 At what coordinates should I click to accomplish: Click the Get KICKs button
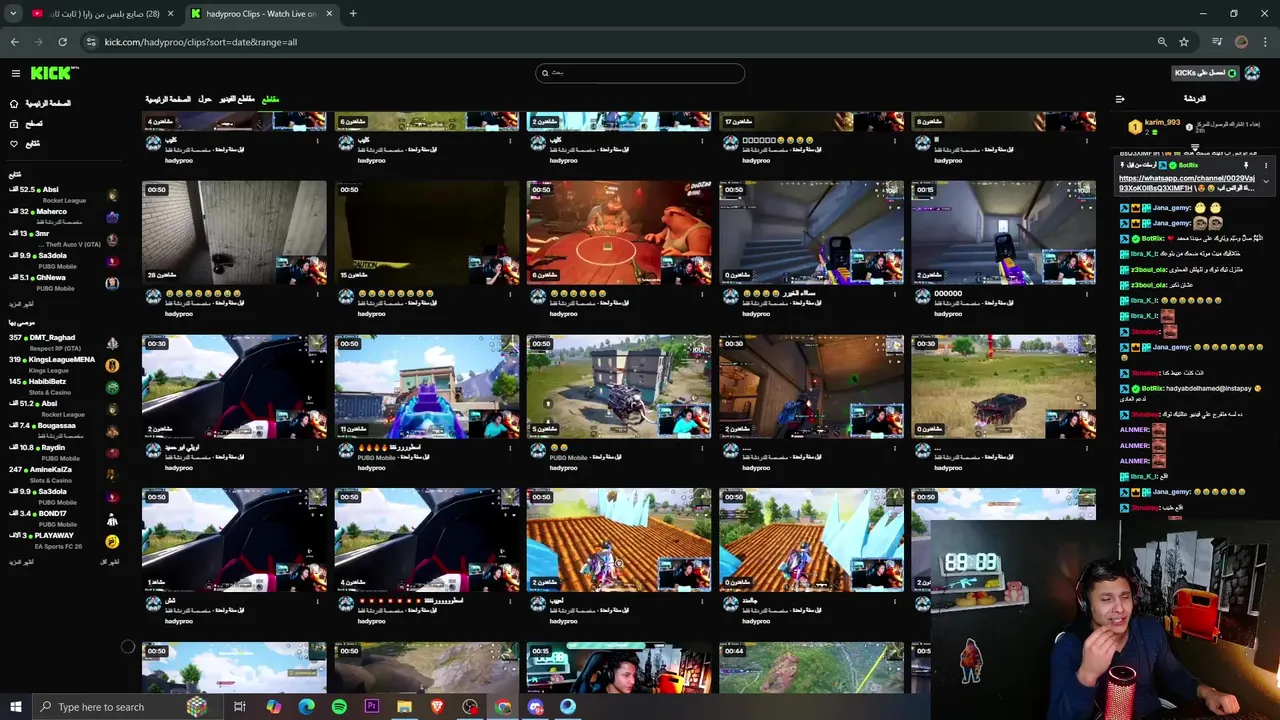[1206, 73]
